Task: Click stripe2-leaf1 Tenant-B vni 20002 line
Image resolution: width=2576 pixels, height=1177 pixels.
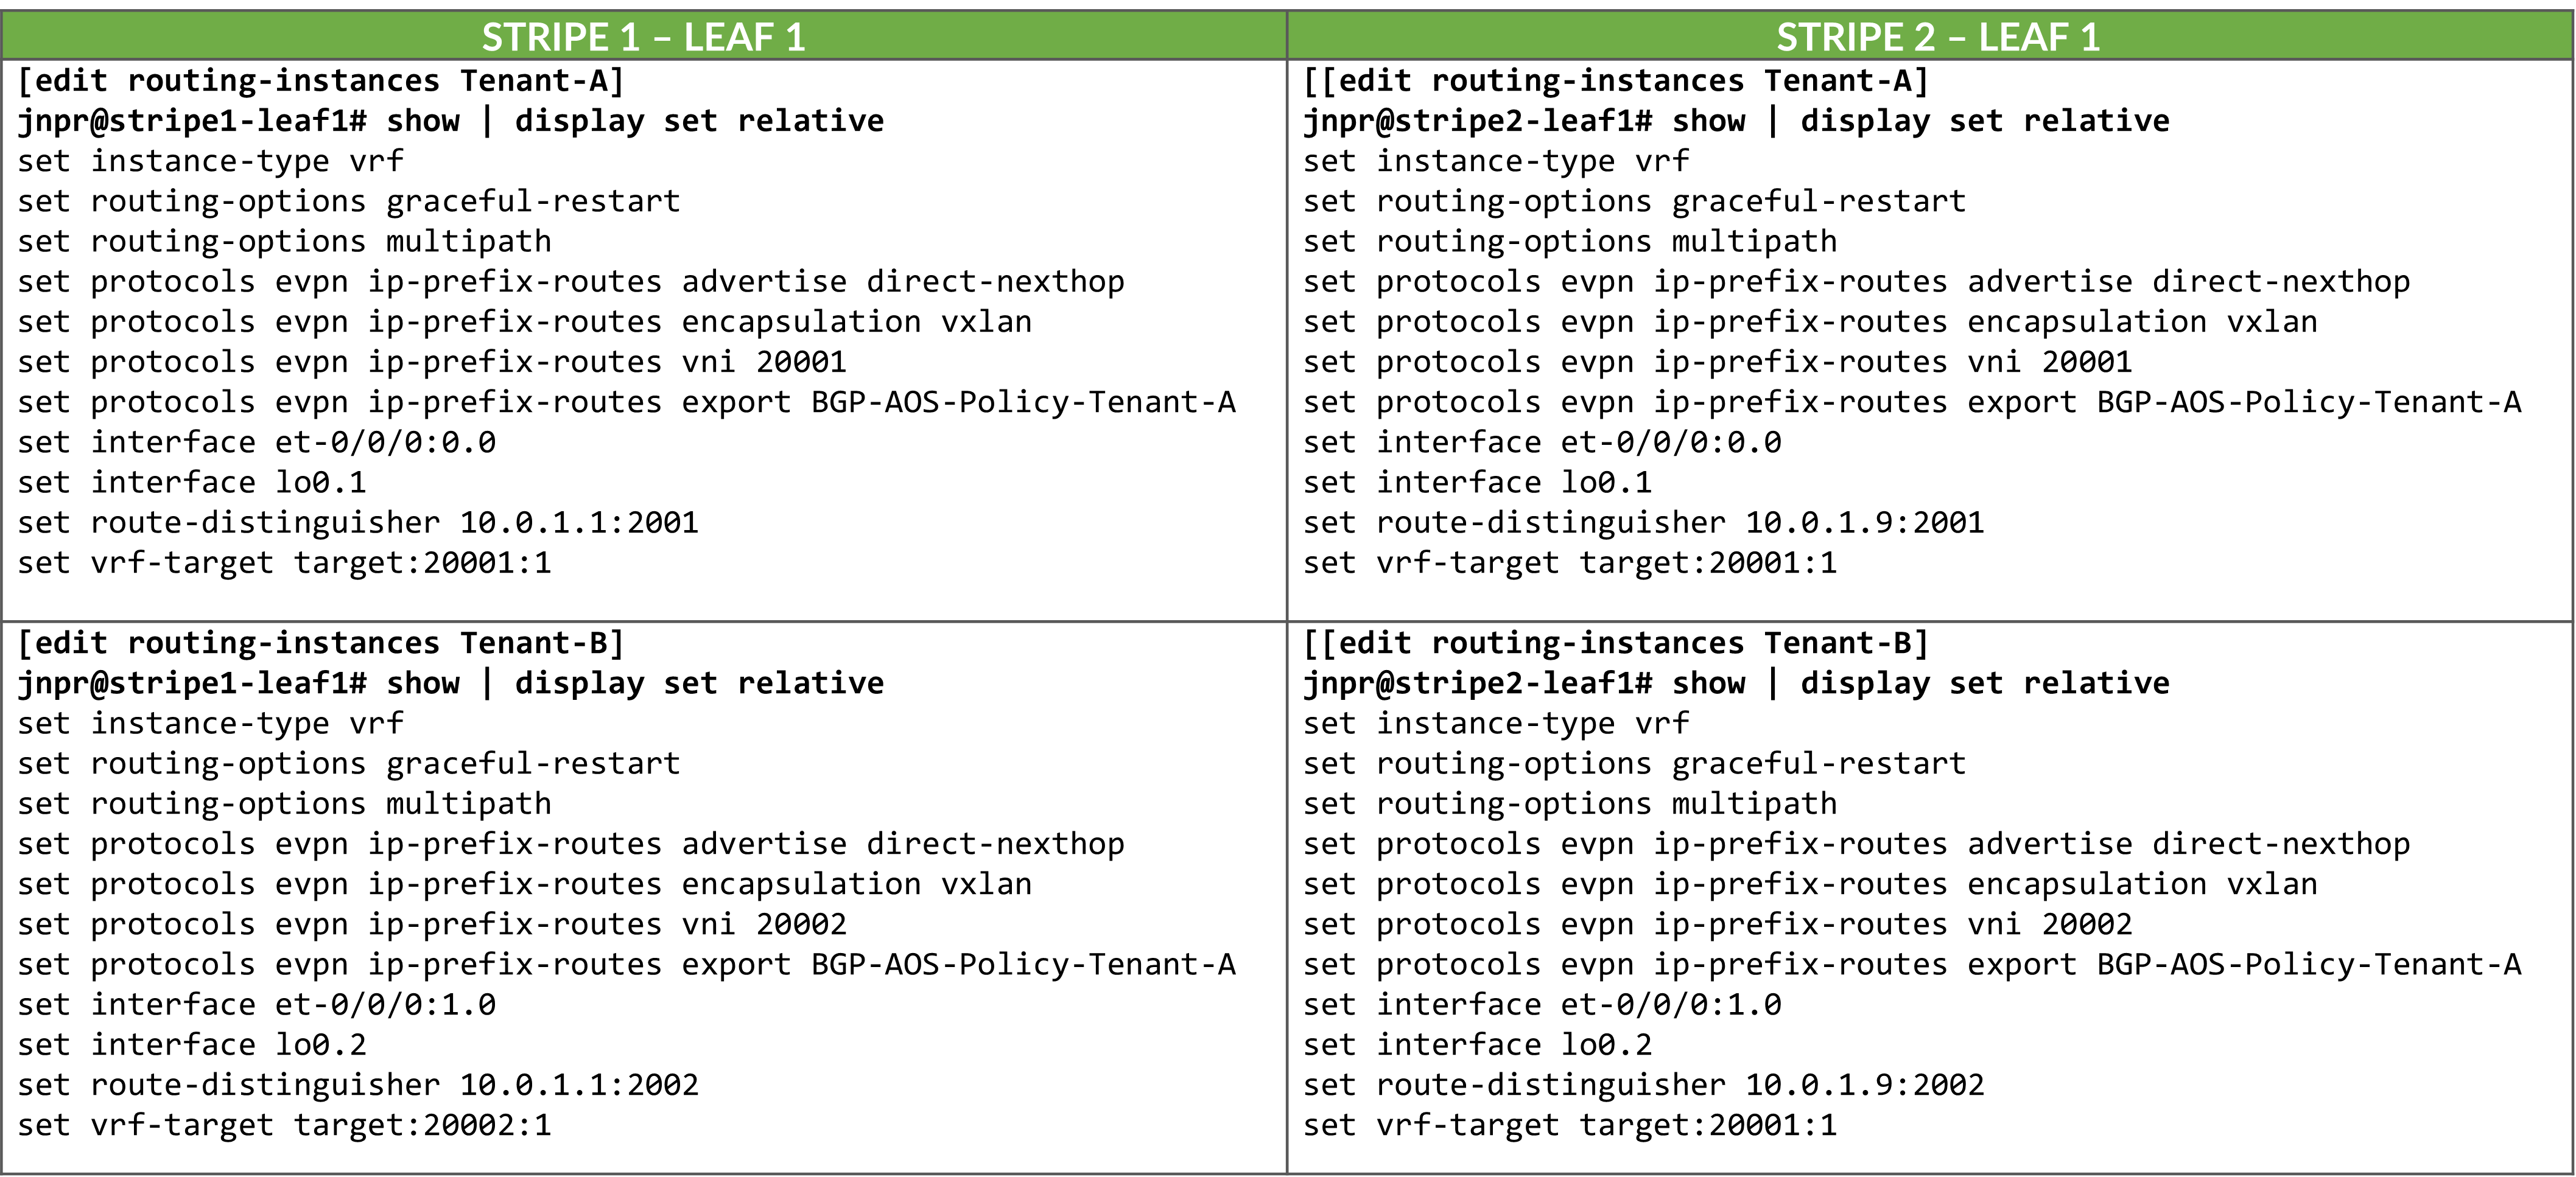Action: pyautogui.click(x=1717, y=924)
